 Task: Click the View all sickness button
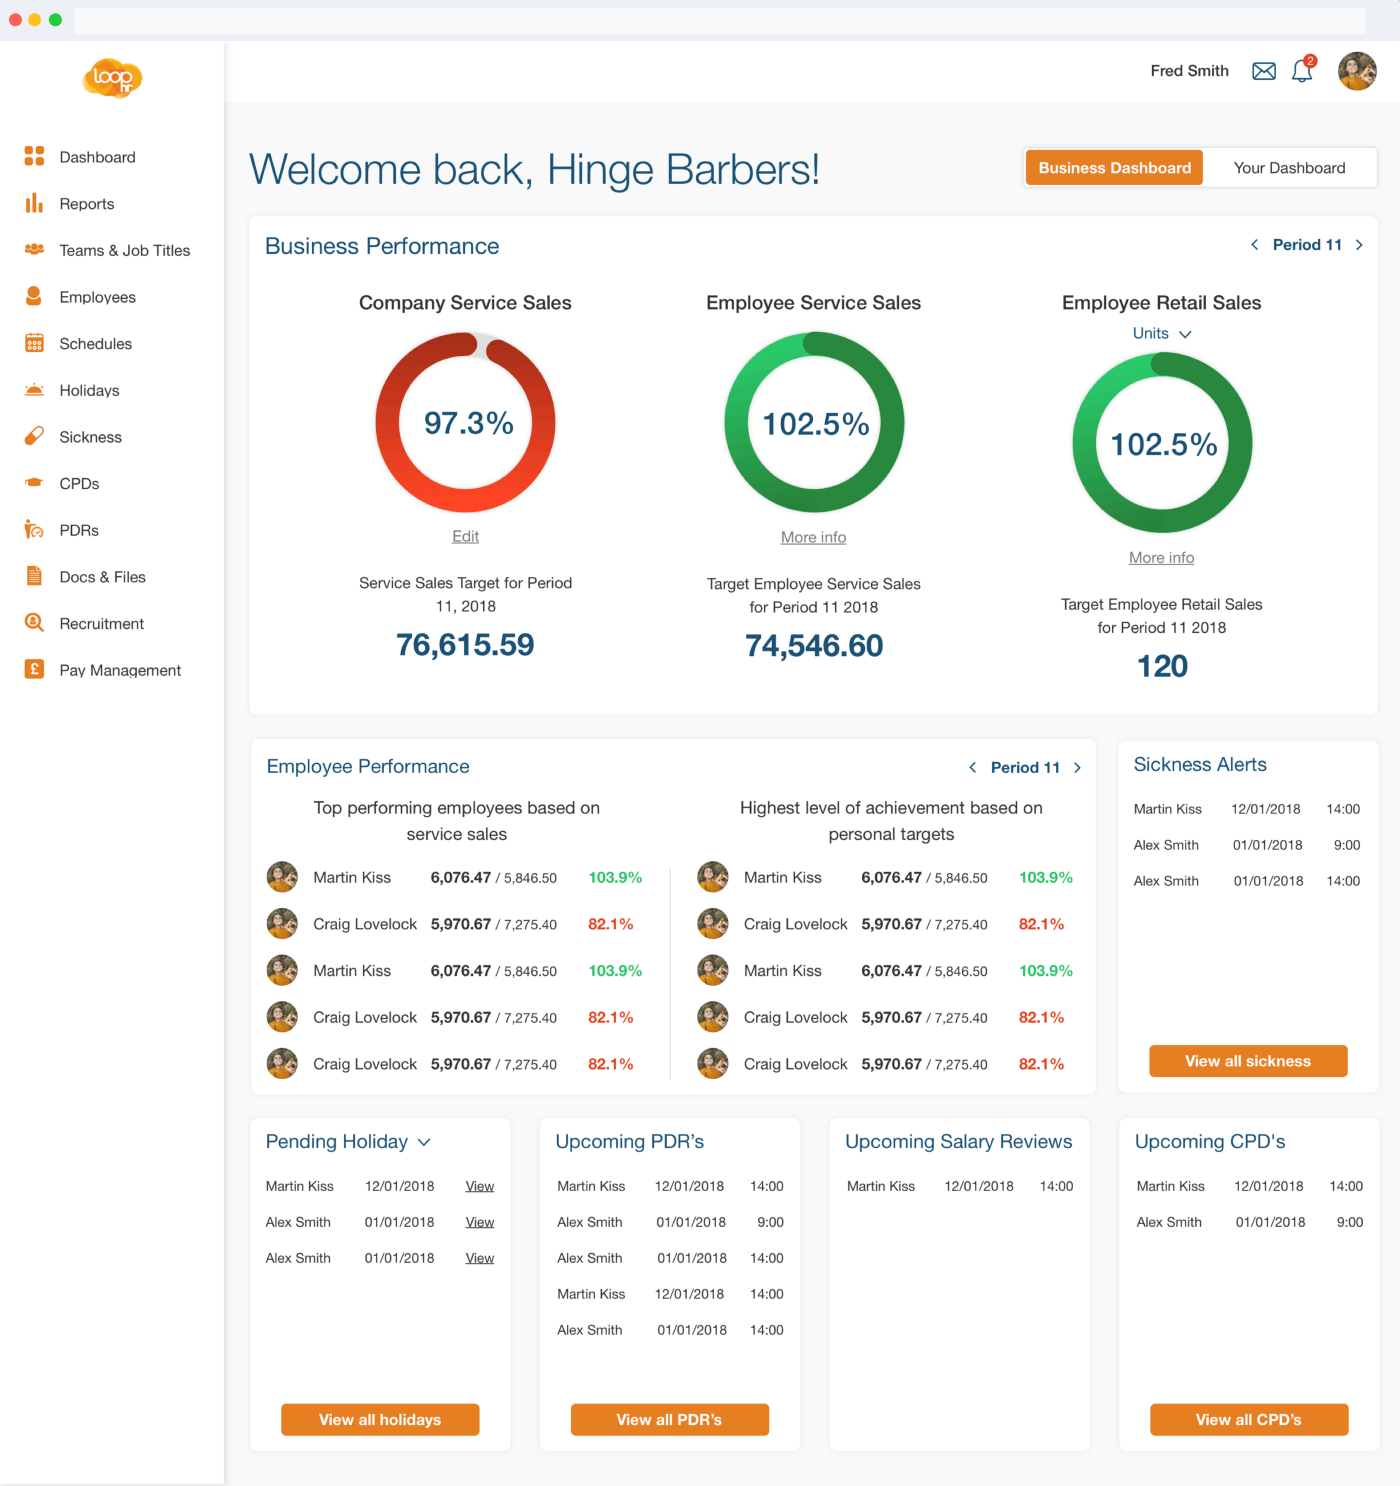[1248, 1061]
